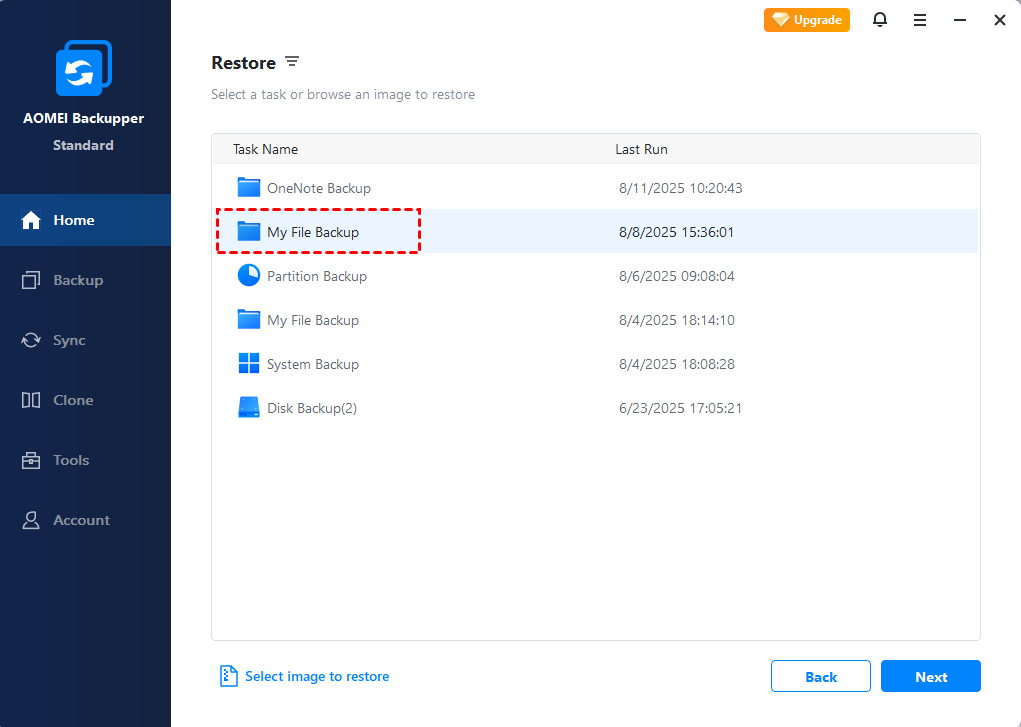Image resolution: width=1021 pixels, height=727 pixels.
Task: Click the Disk Backup(2) drive icon
Action: point(248,407)
